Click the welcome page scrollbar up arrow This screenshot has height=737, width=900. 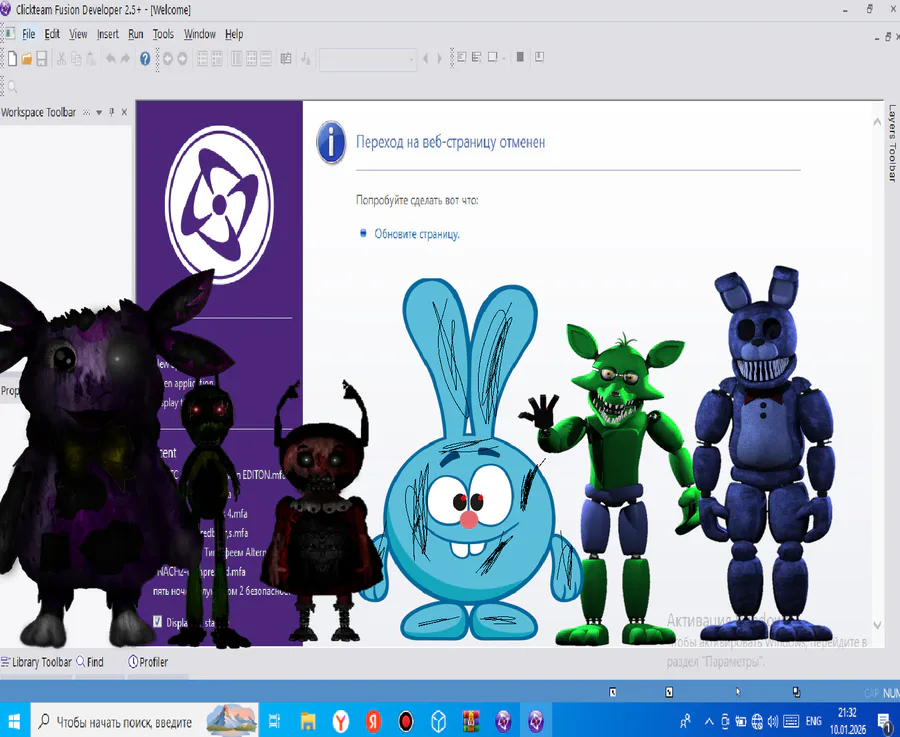877,122
